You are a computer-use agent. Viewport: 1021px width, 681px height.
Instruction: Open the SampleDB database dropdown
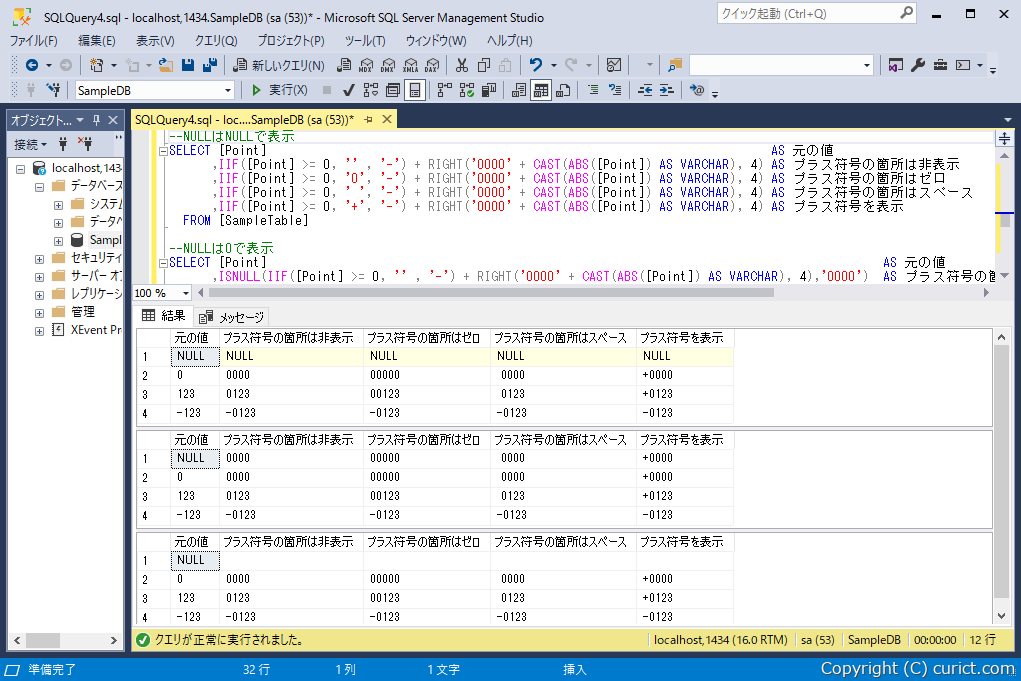pyautogui.click(x=227, y=90)
